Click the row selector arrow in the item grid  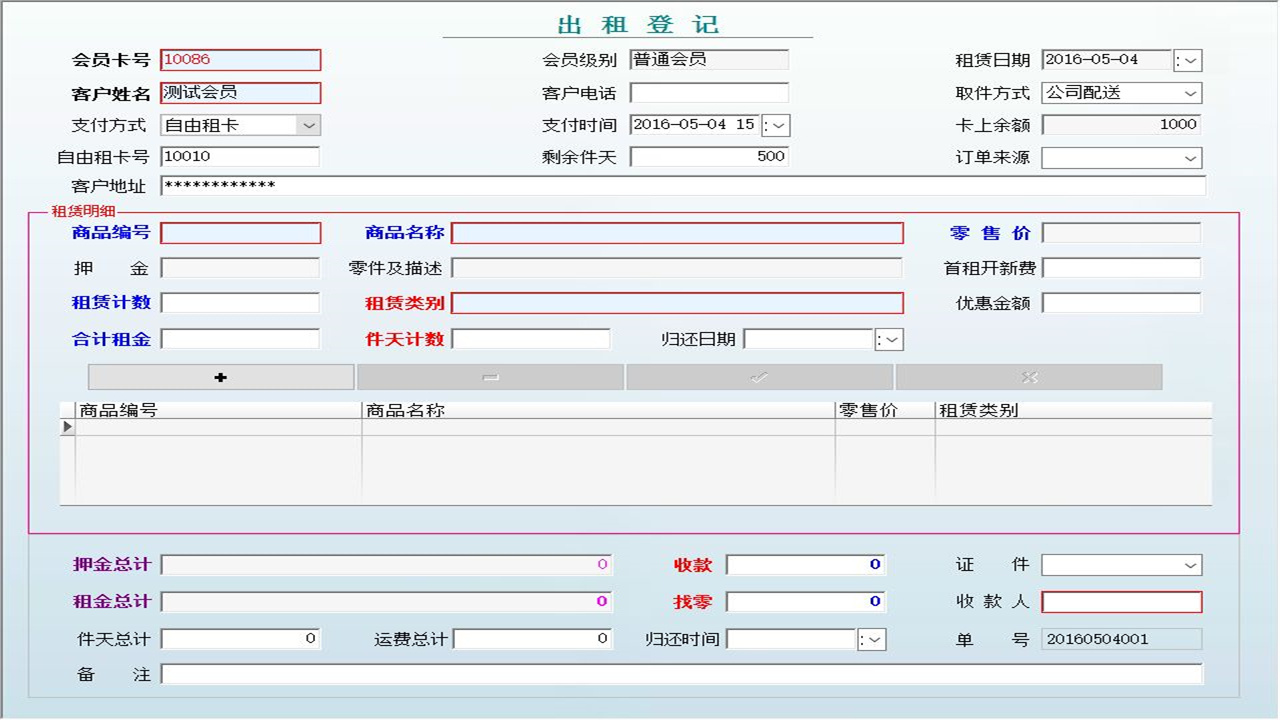65,426
